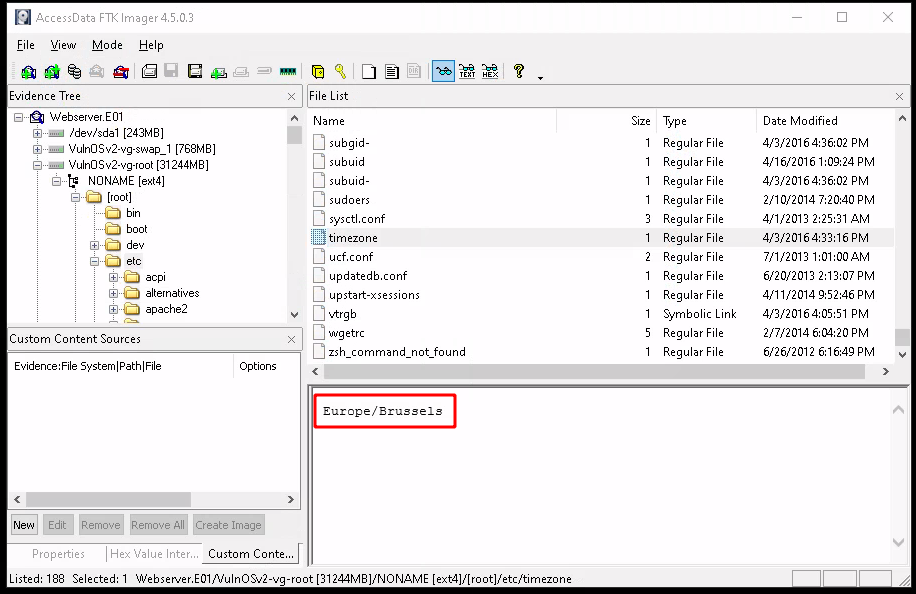Click the greyed Export Directory Listing icon
Screen dimensions: 916x594
point(414,71)
